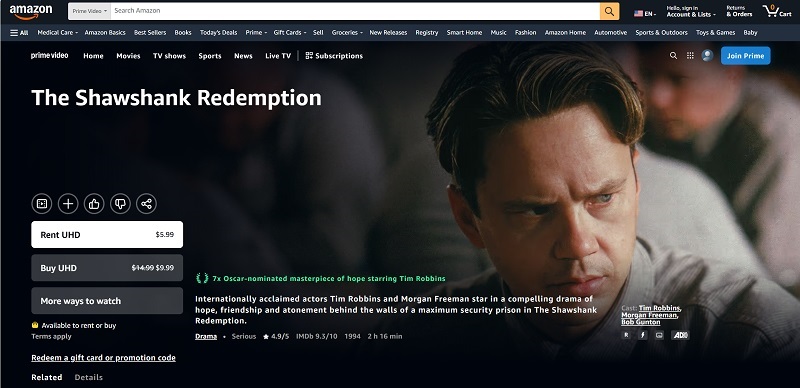Expand Groceries dropdown
The height and width of the screenshot is (388, 800).
[347, 33]
